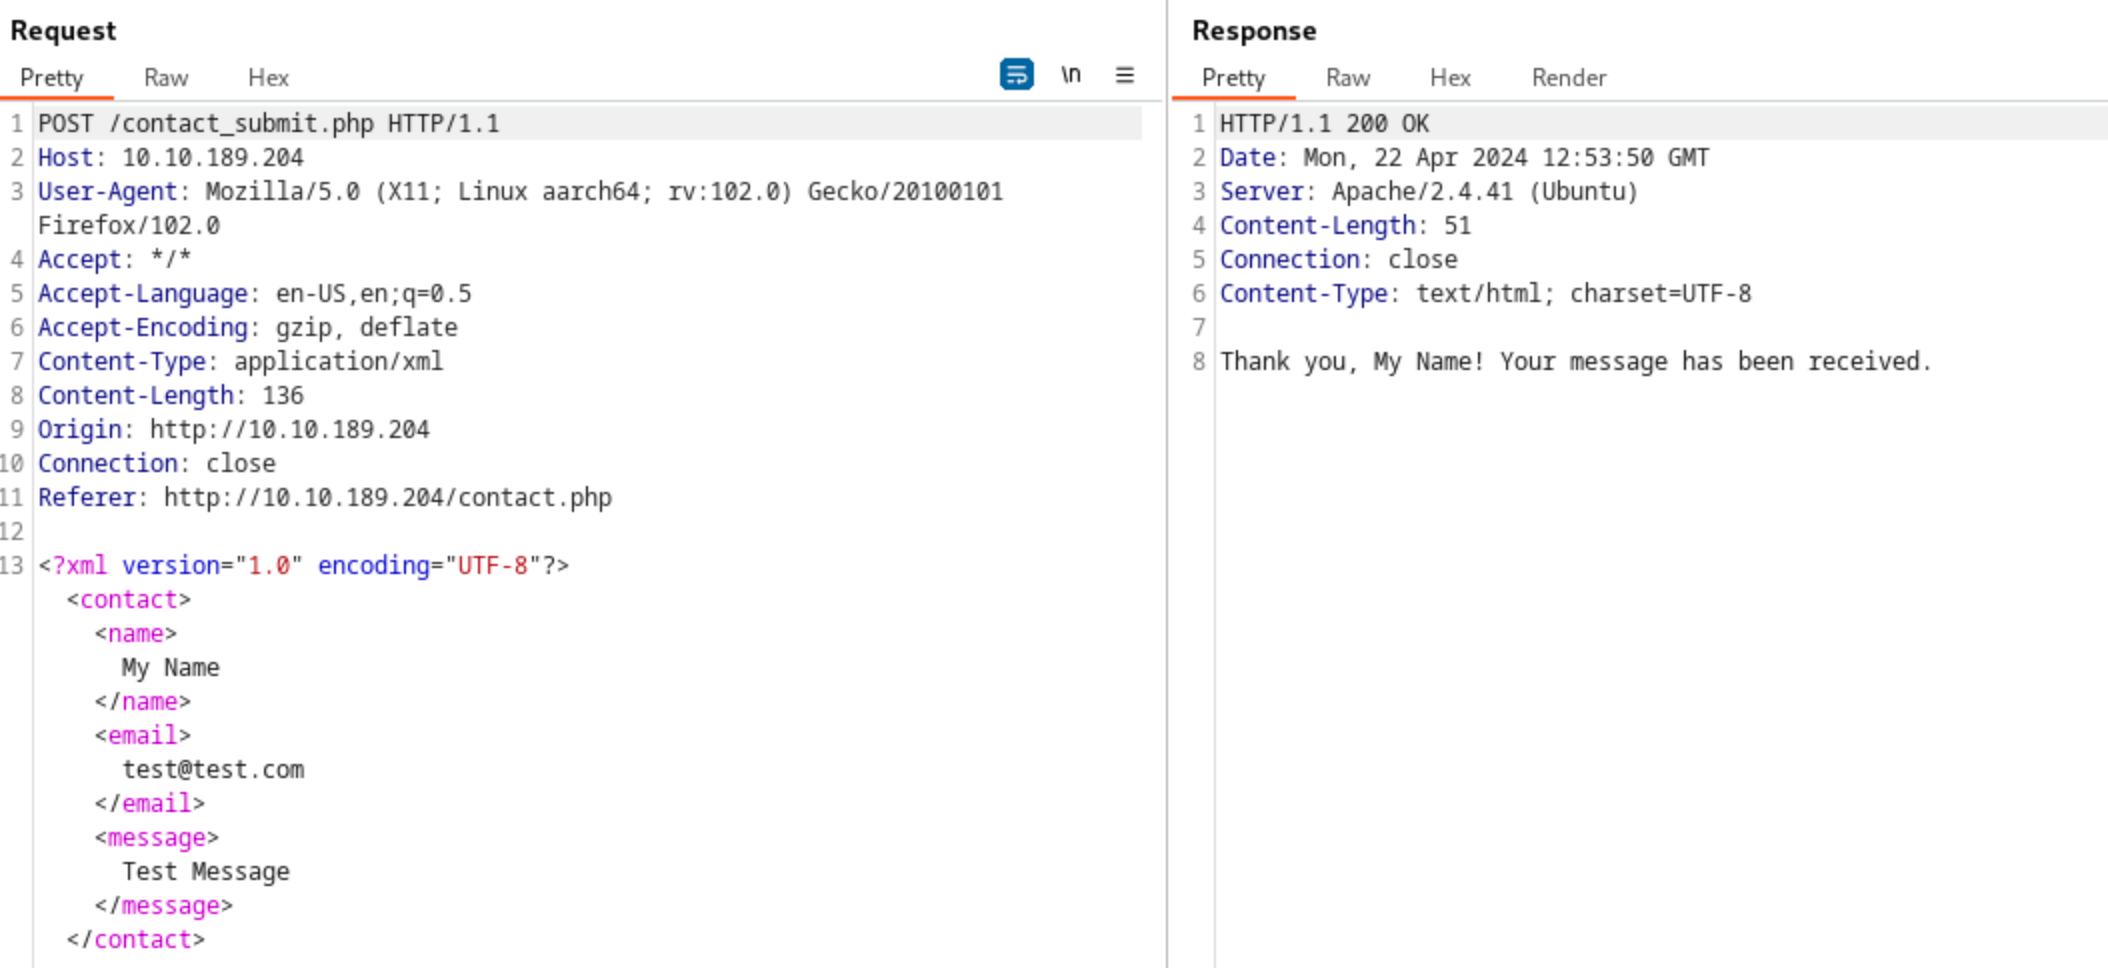Screen dimensions: 2108x968
Task: Open the Response Raw tab
Action: click(x=1348, y=78)
